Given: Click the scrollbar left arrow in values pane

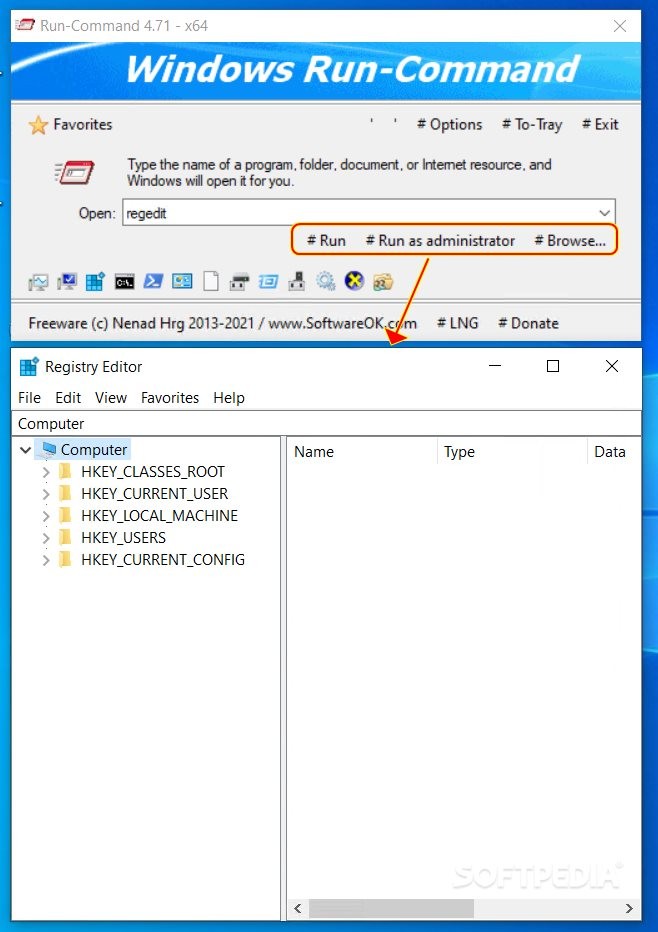Looking at the screenshot, I should tap(298, 908).
